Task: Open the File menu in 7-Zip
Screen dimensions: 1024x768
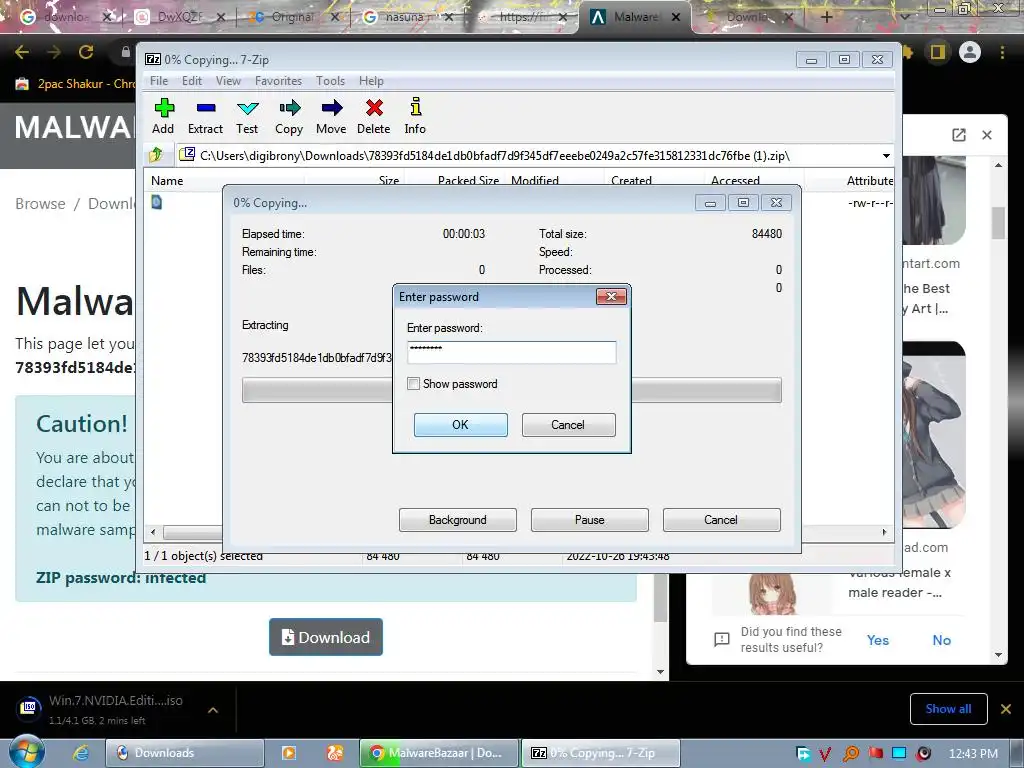Action: [159, 80]
